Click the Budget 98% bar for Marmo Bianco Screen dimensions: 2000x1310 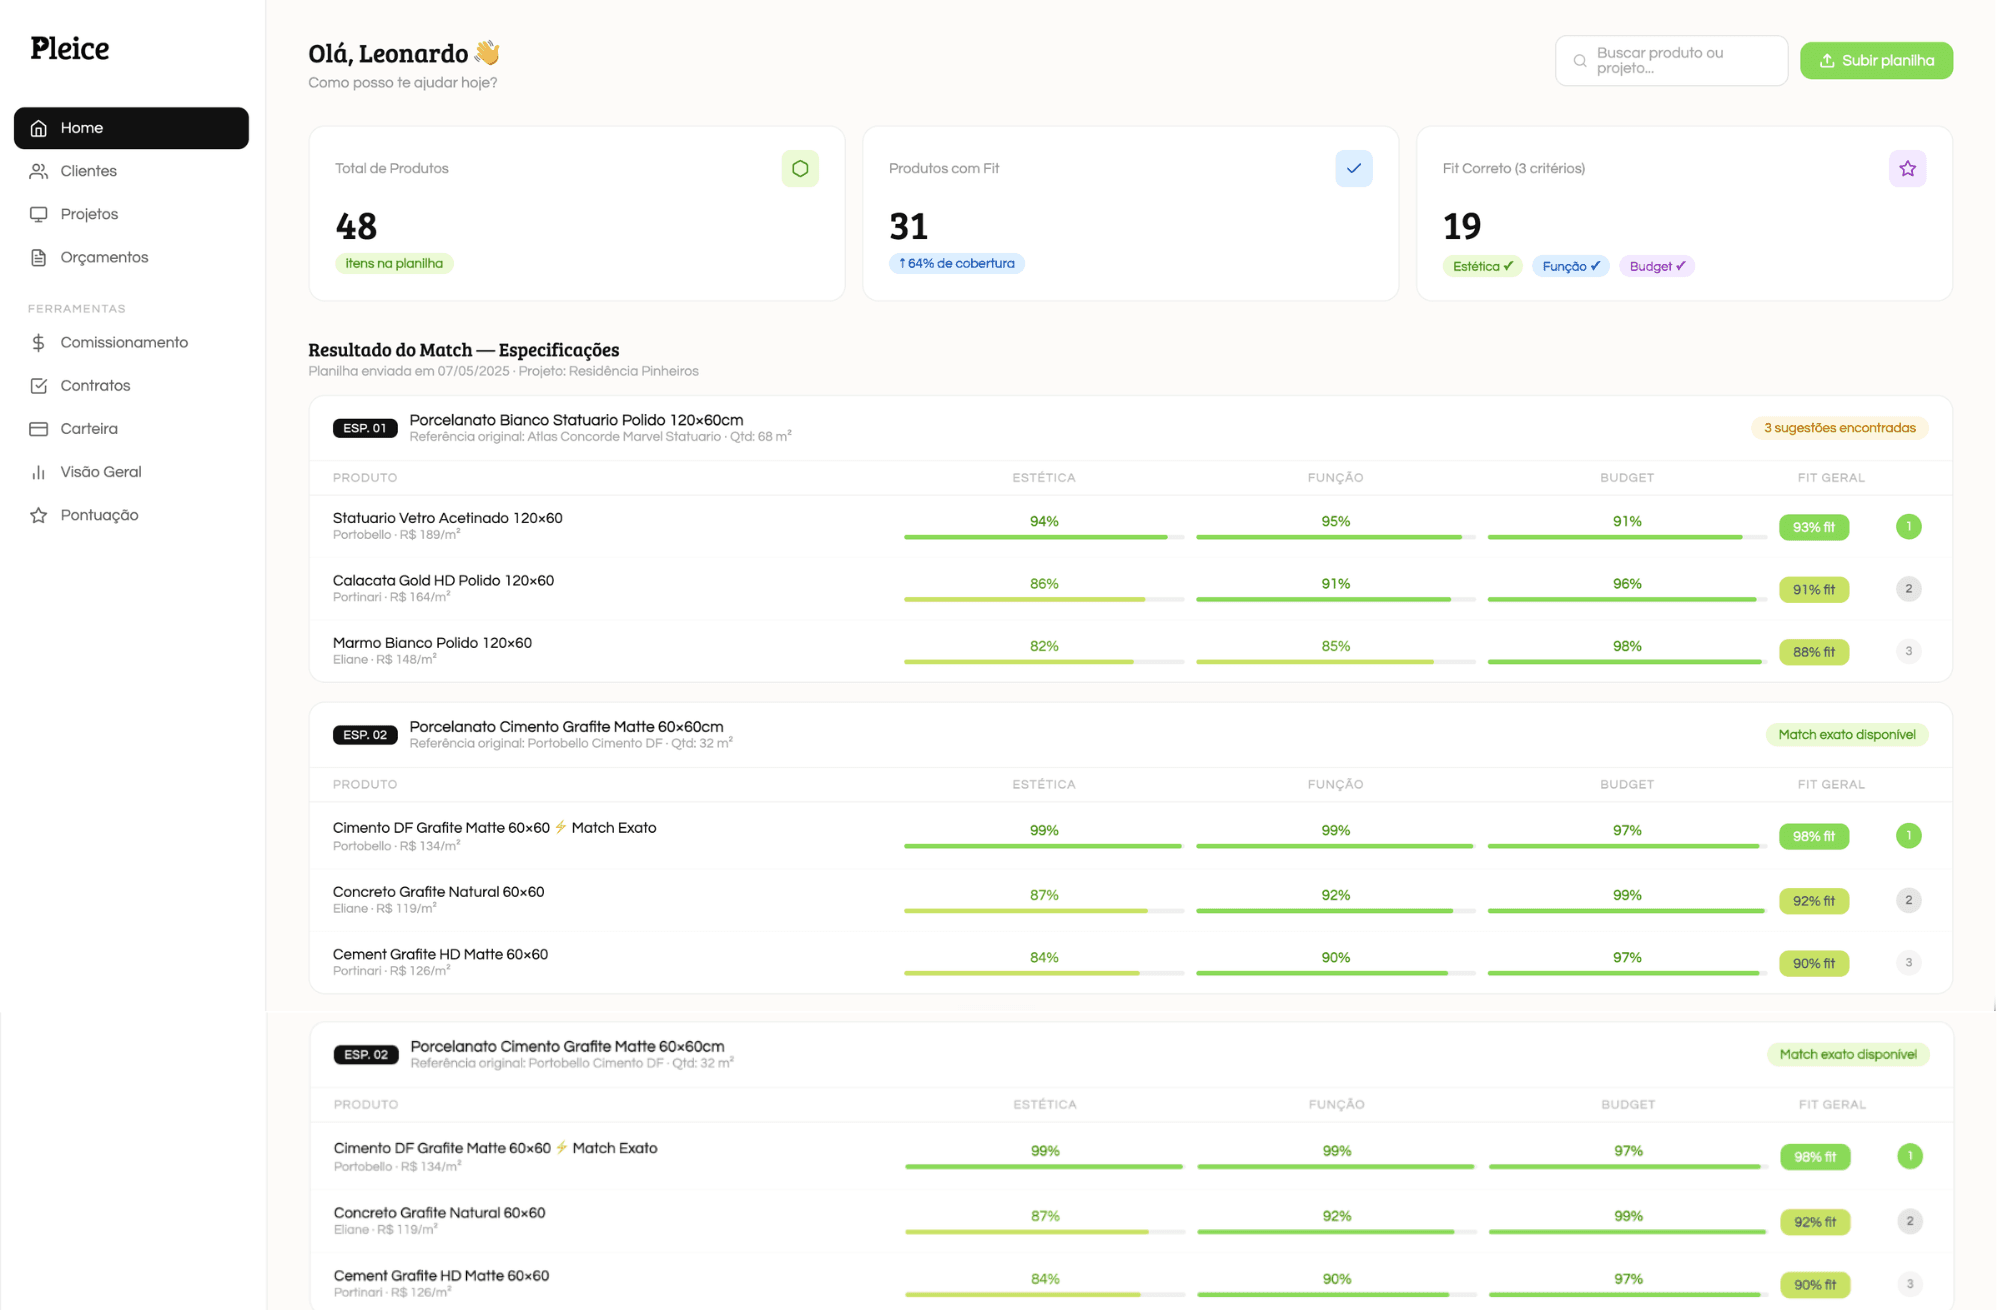1626,661
